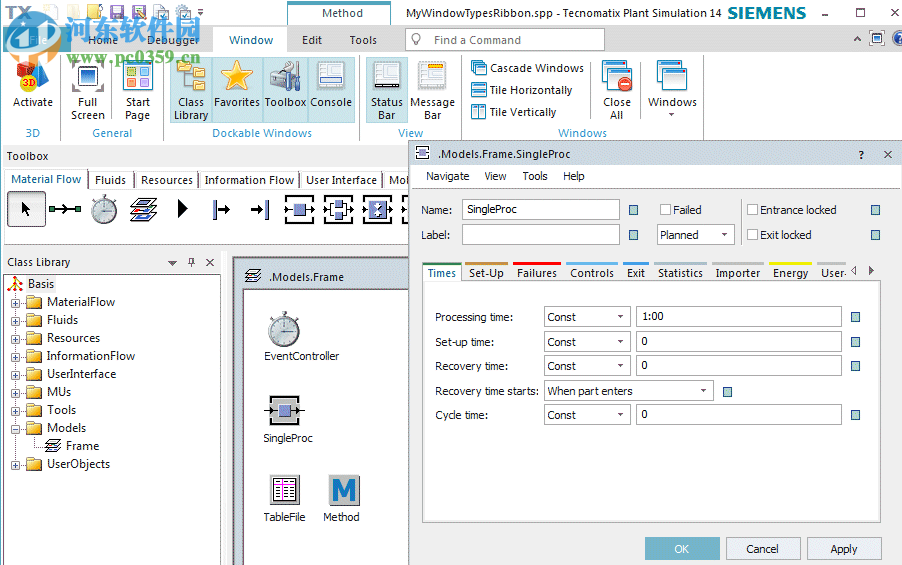Select the Connector tool in Toolbox
Viewport: 902px width, 565px height.
pyautogui.click(x=64, y=209)
